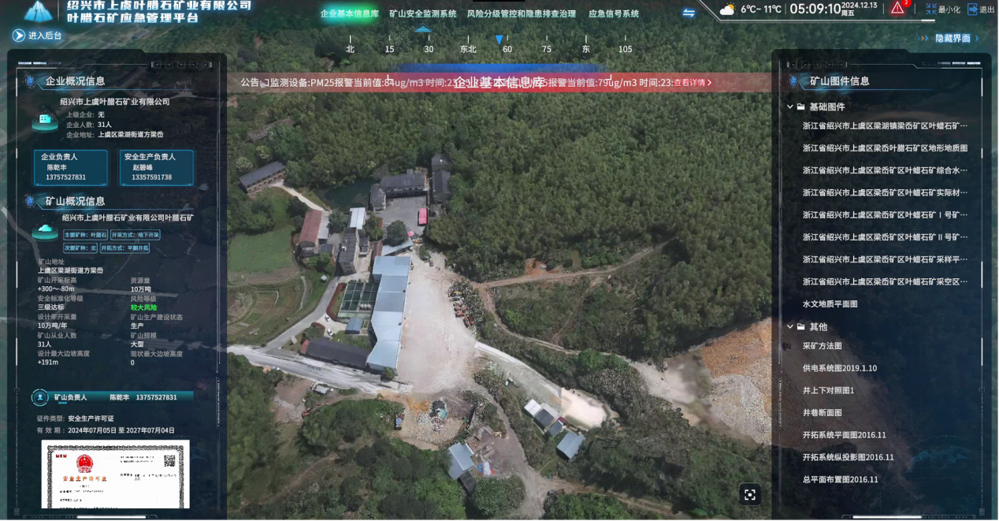The height and width of the screenshot is (521, 999).
Task: Click the platform mountain logo
Action: pos(38,12)
